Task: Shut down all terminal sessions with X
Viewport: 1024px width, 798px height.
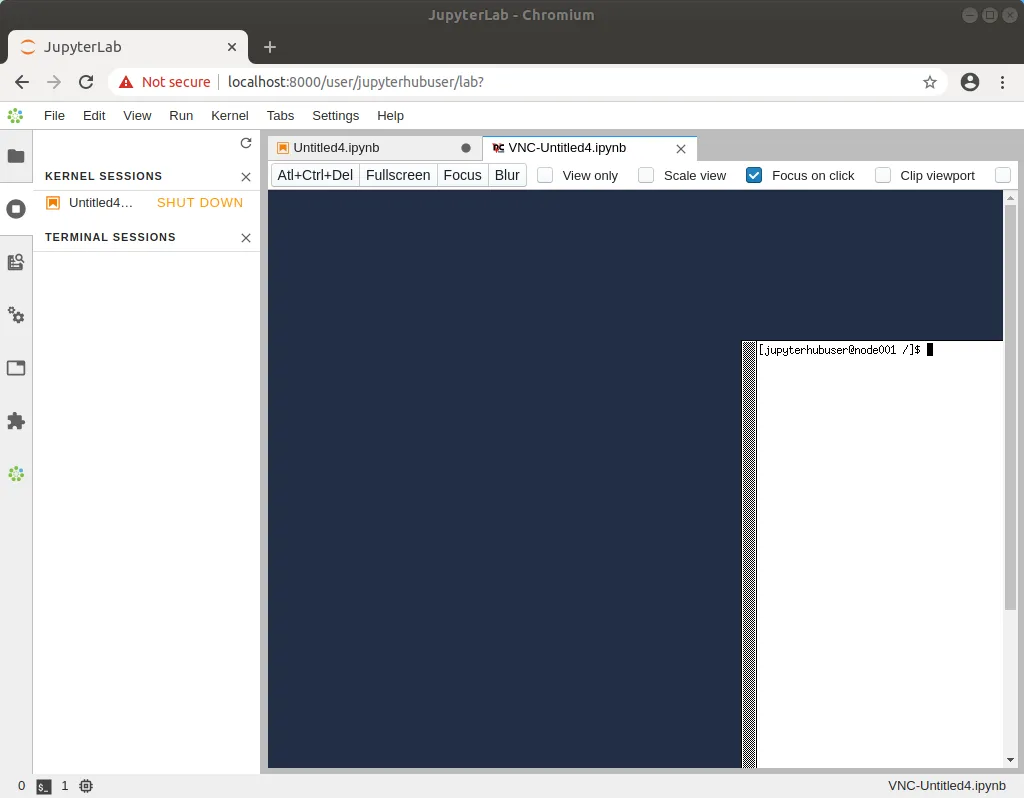Action: tap(246, 238)
